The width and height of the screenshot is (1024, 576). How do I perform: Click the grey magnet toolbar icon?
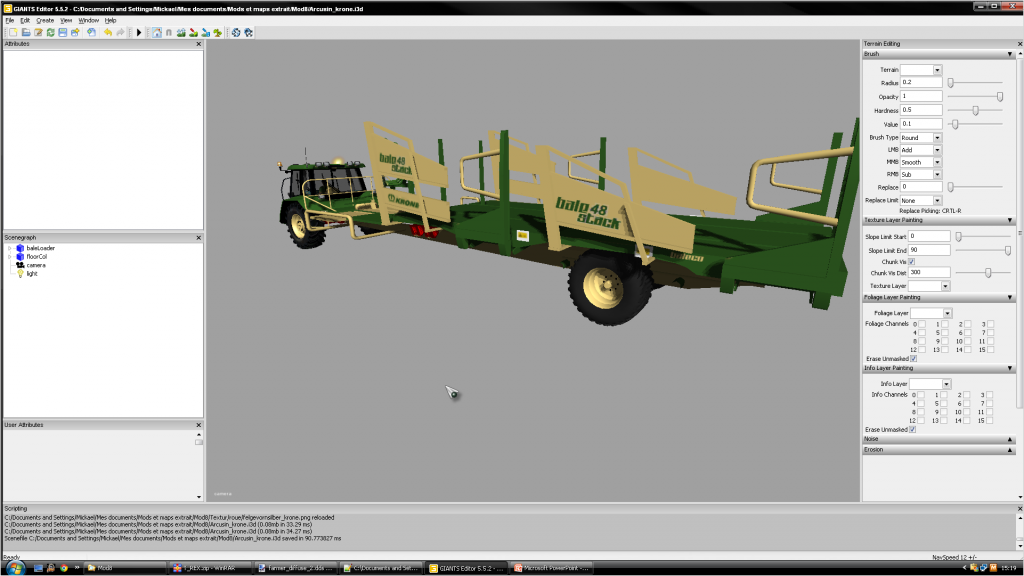168,33
